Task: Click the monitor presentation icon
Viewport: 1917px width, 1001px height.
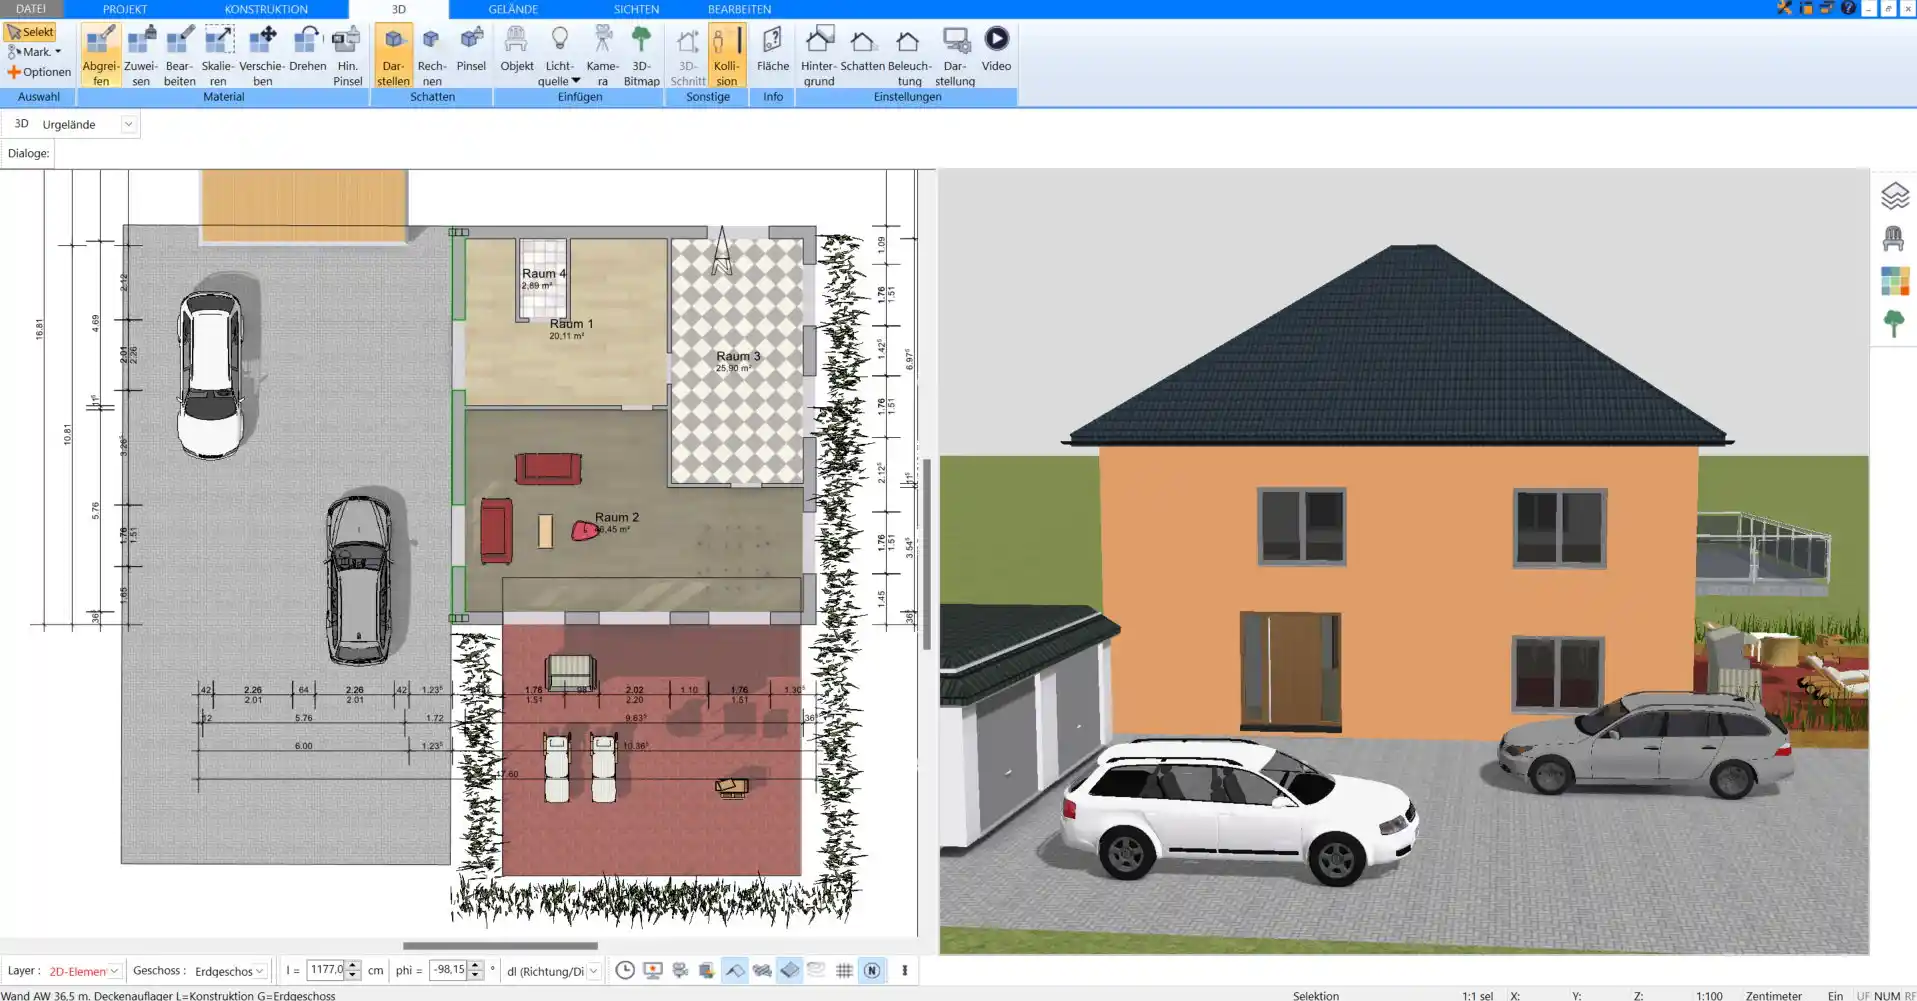Action: (x=653, y=970)
